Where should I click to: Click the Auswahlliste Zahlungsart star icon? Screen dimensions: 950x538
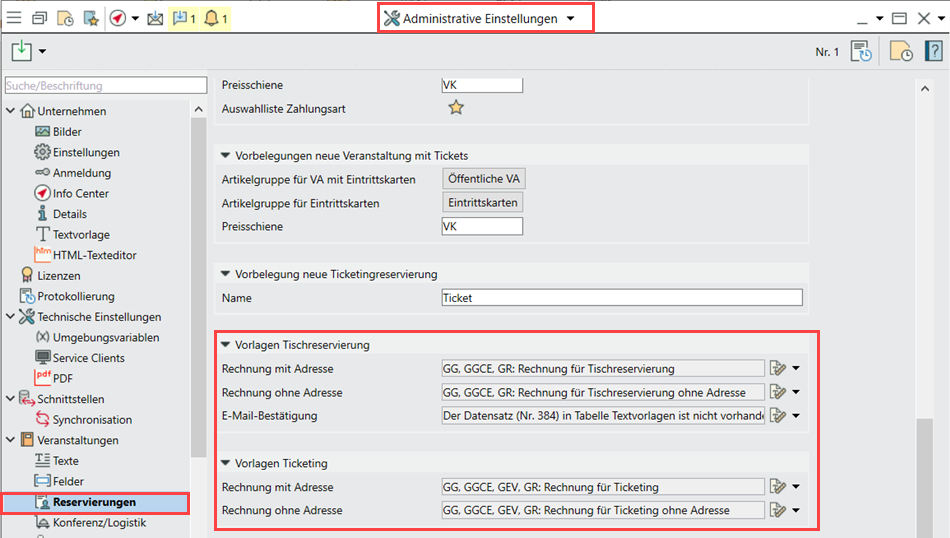[x=456, y=108]
